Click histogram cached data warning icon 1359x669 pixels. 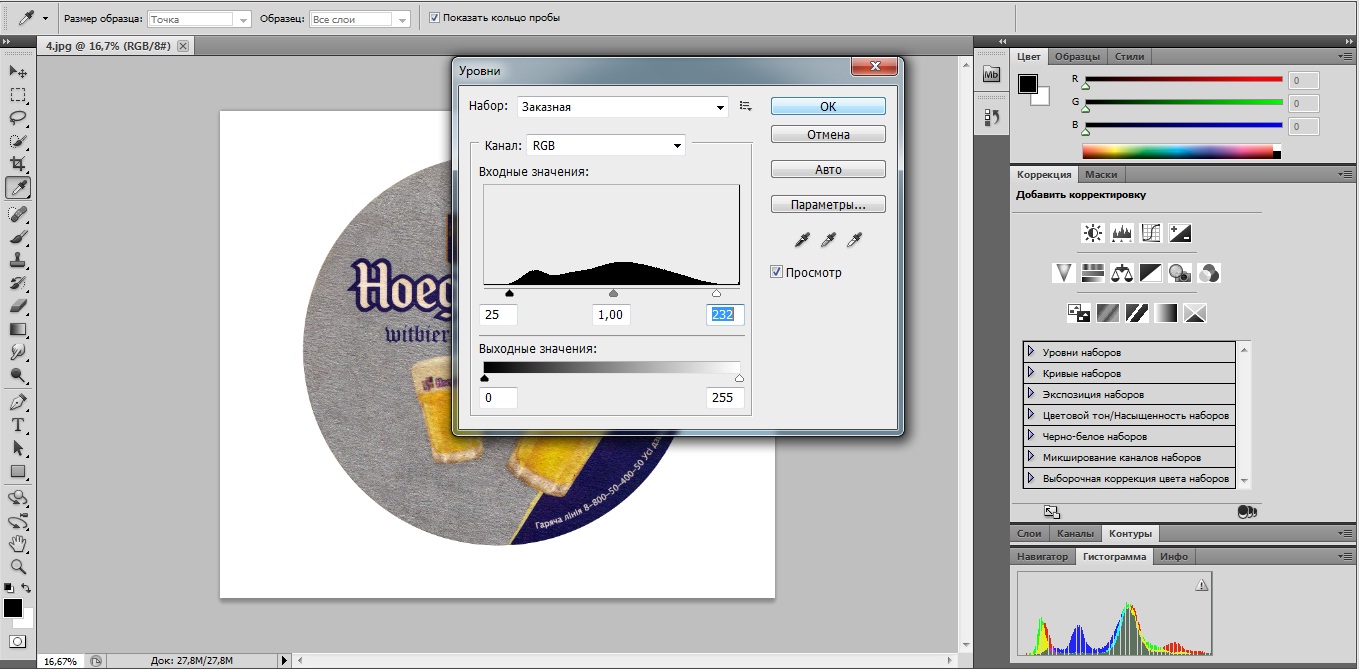1201,585
